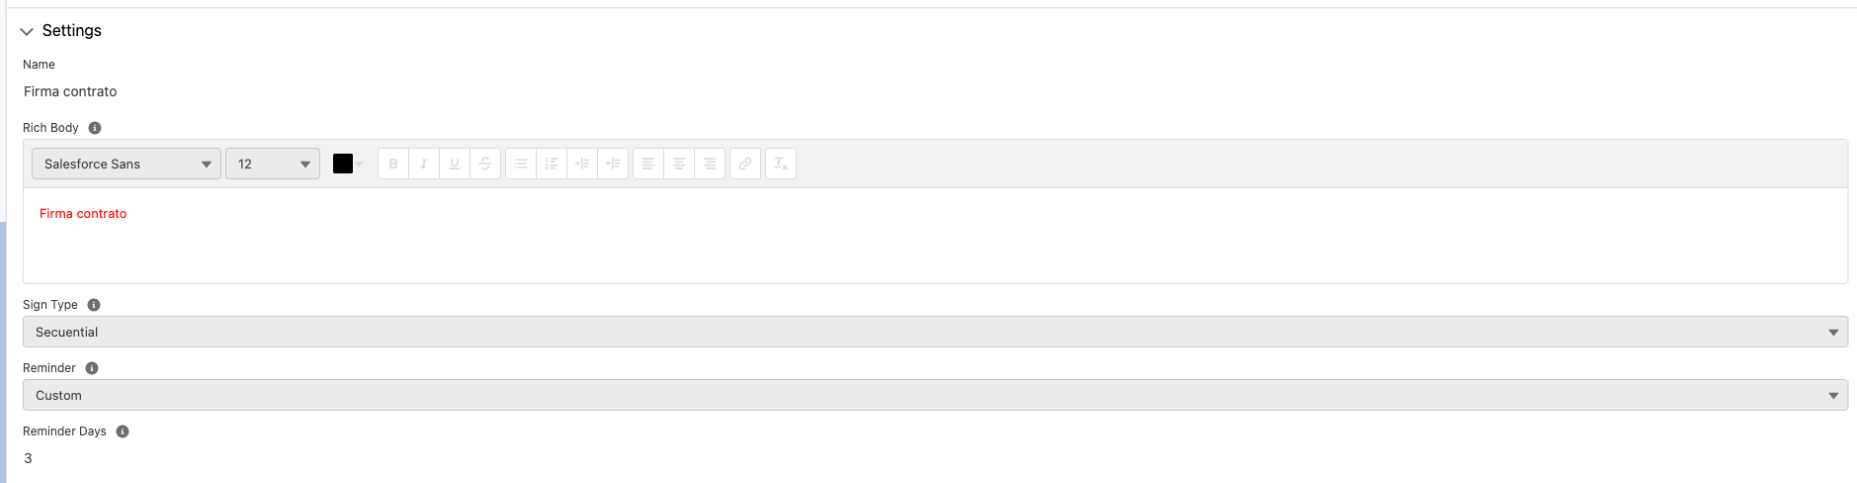Center align the text
This screenshot has height=483, width=1857.
pos(679,164)
